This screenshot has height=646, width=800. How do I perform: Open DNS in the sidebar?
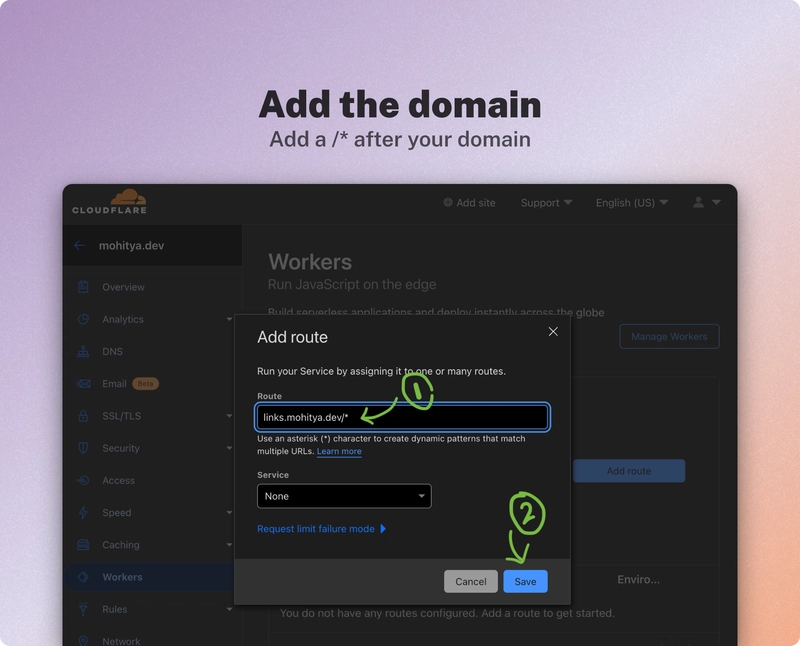coord(112,352)
